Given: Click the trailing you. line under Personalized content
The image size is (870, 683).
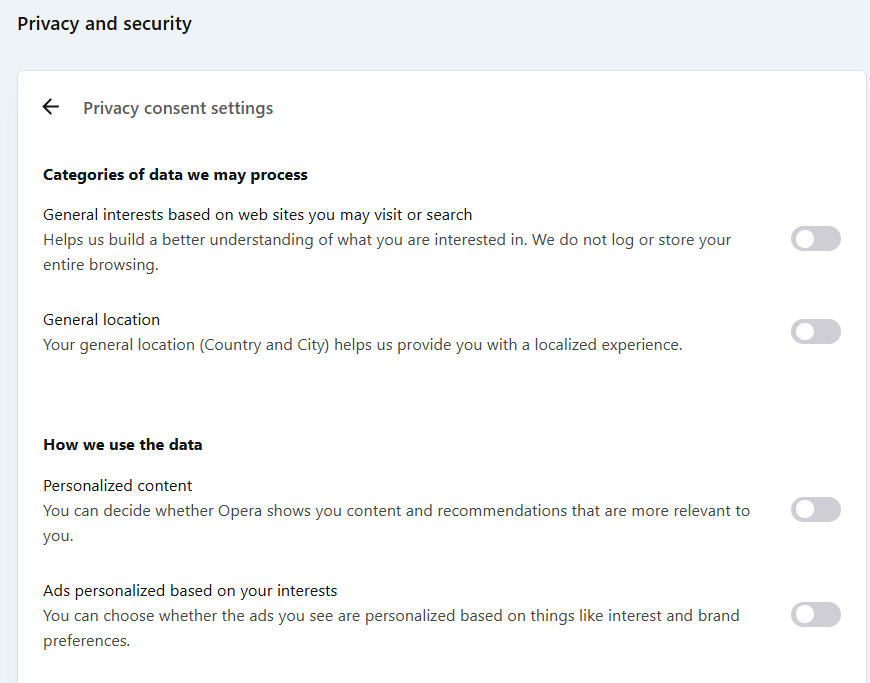Looking at the screenshot, I should (58, 536).
